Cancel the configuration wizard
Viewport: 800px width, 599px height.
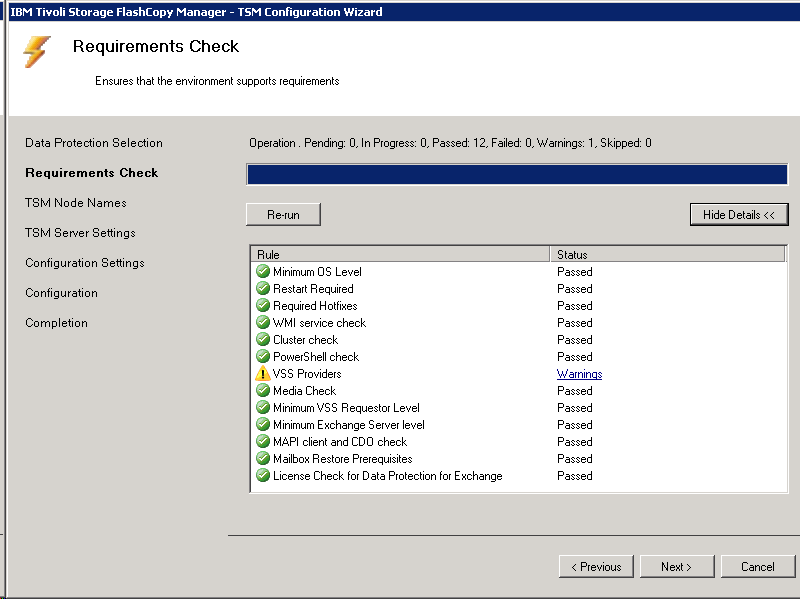click(x=757, y=567)
